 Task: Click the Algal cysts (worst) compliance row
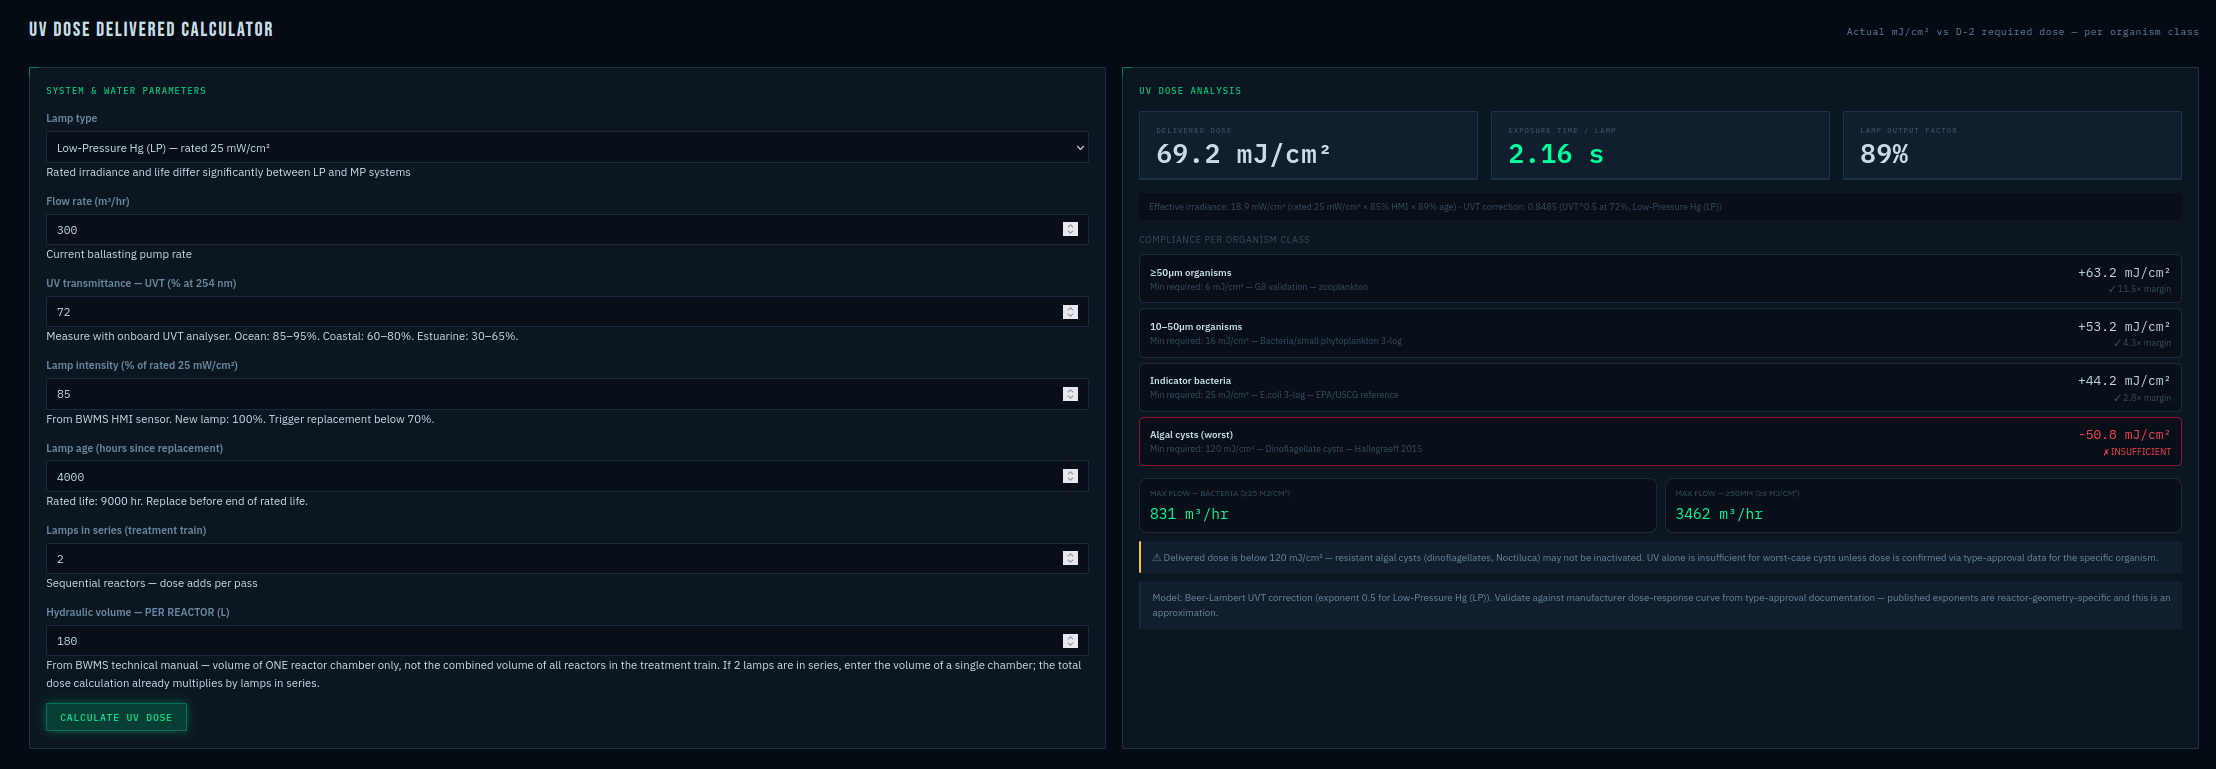1660,441
